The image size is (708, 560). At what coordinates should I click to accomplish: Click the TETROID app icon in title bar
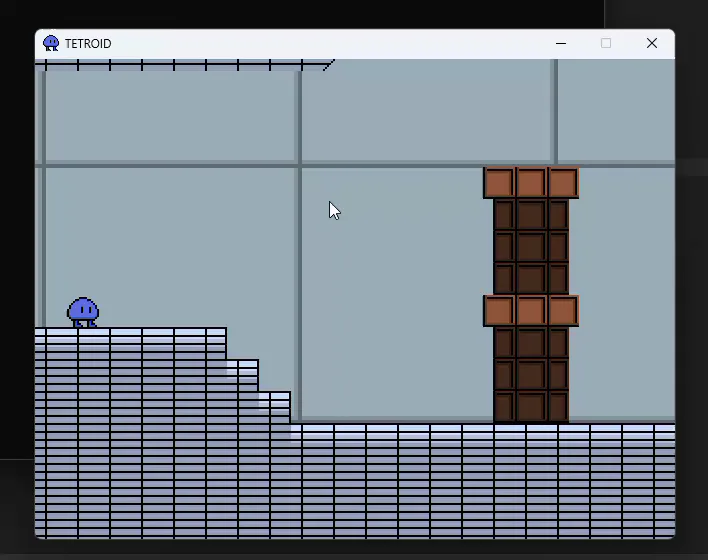coord(51,43)
